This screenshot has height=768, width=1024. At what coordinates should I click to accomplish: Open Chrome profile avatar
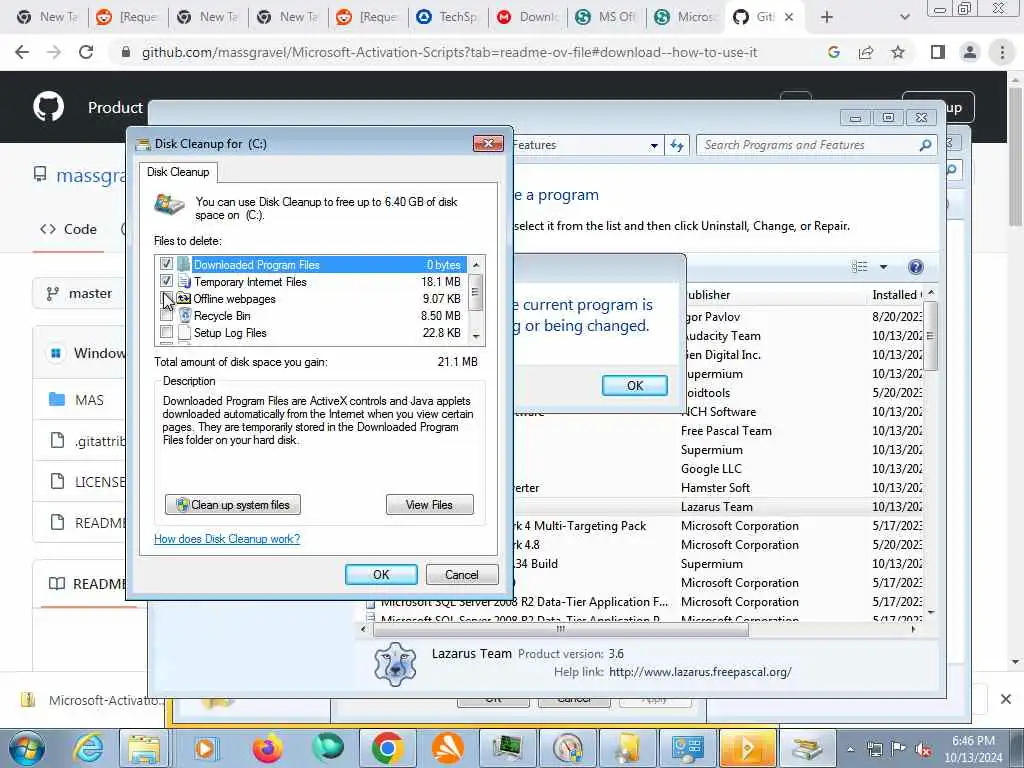970,52
